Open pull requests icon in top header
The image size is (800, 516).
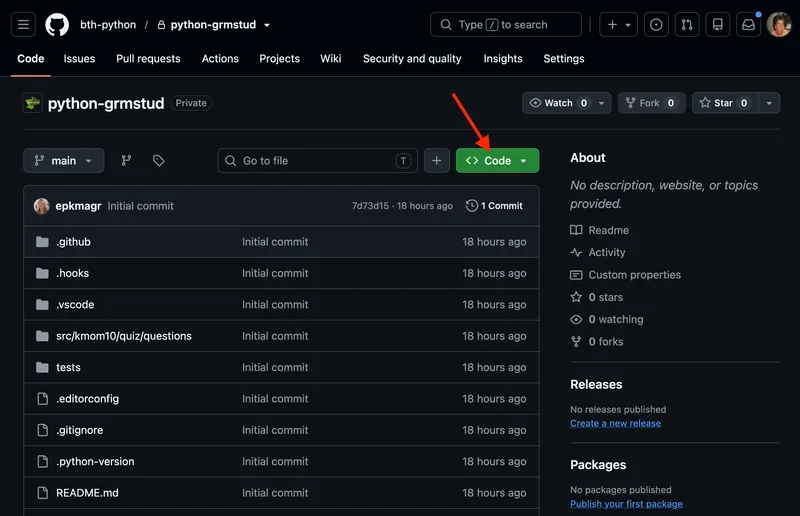pos(687,24)
